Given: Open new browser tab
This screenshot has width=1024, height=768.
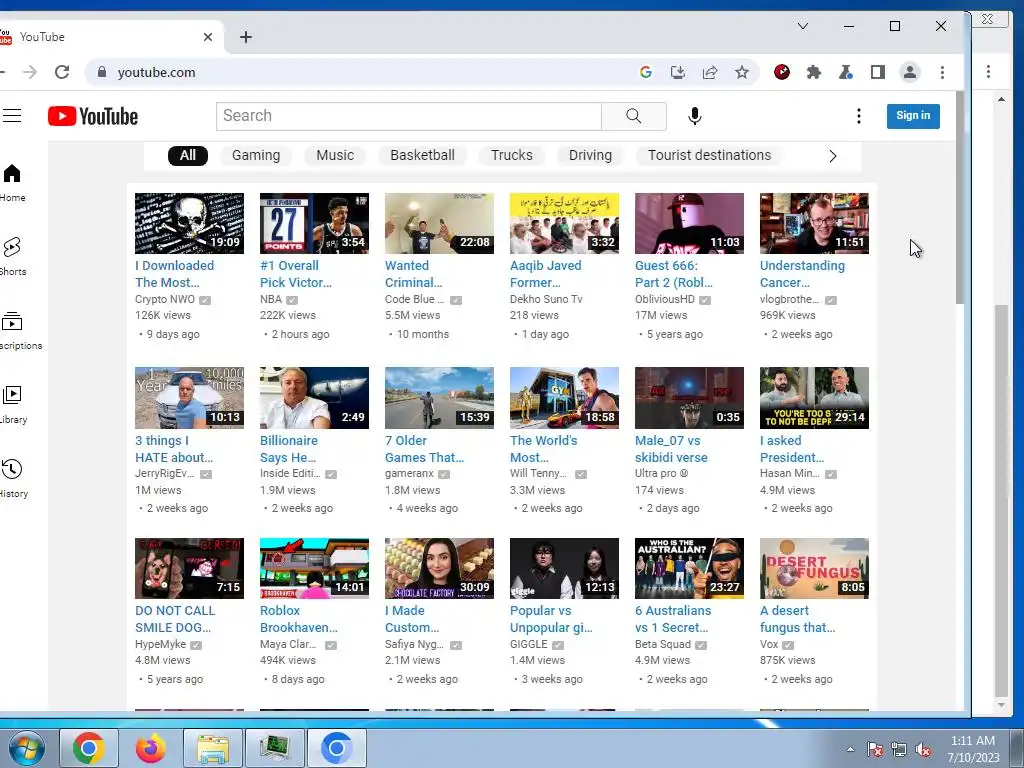Looking at the screenshot, I should 246,37.
